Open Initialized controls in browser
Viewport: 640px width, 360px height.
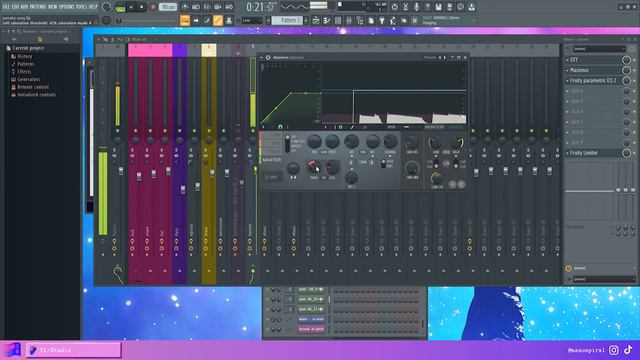(x=36, y=95)
